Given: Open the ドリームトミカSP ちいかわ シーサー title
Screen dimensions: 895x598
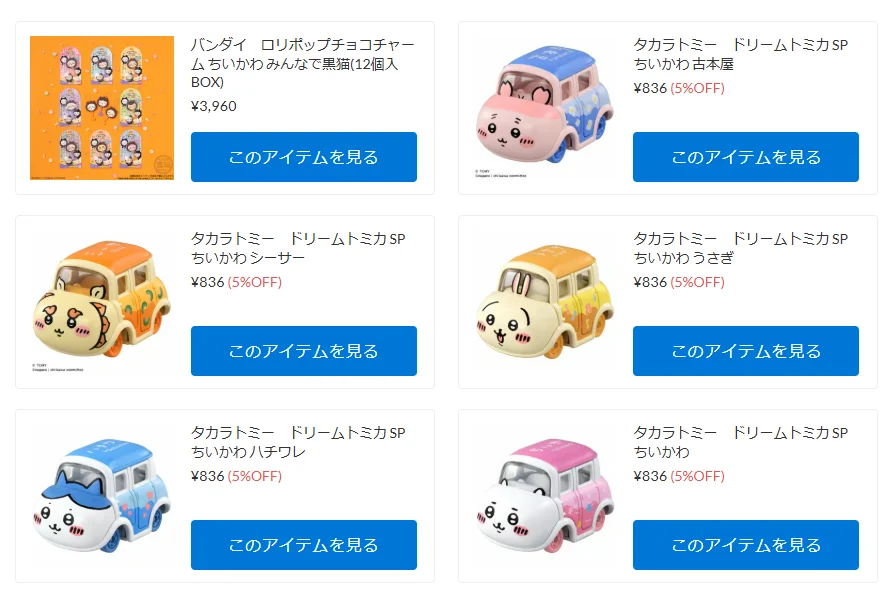Looking at the screenshot, I should pos(298,248).
